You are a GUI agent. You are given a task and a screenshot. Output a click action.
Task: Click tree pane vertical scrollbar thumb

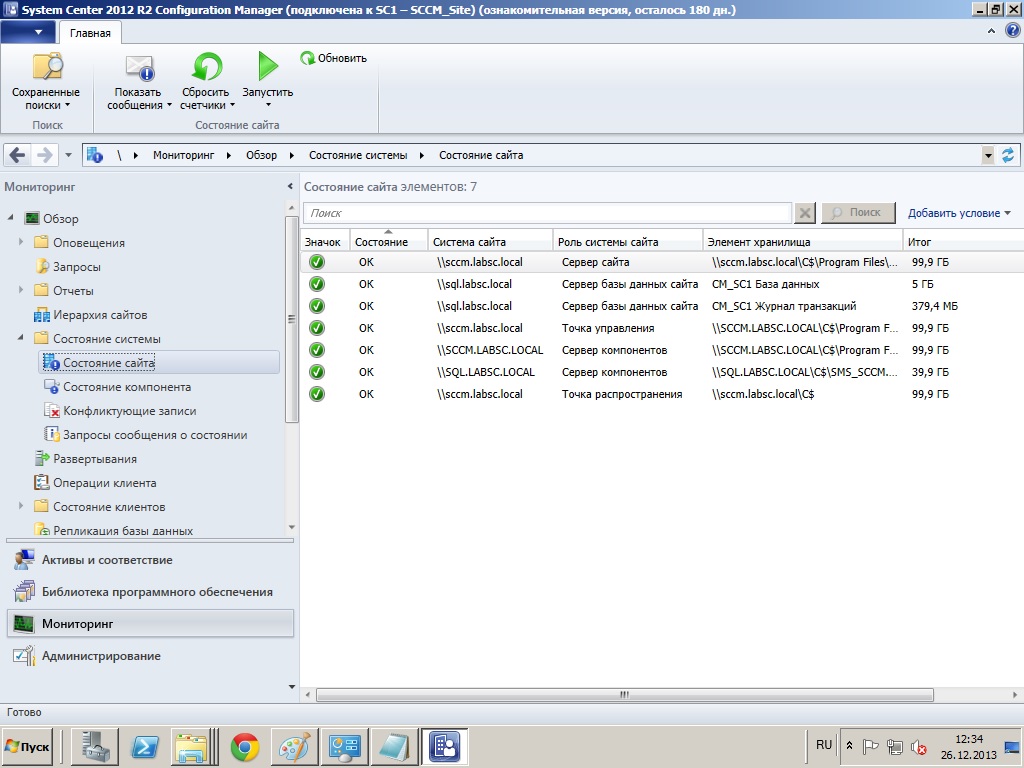[x=291, y=319]
